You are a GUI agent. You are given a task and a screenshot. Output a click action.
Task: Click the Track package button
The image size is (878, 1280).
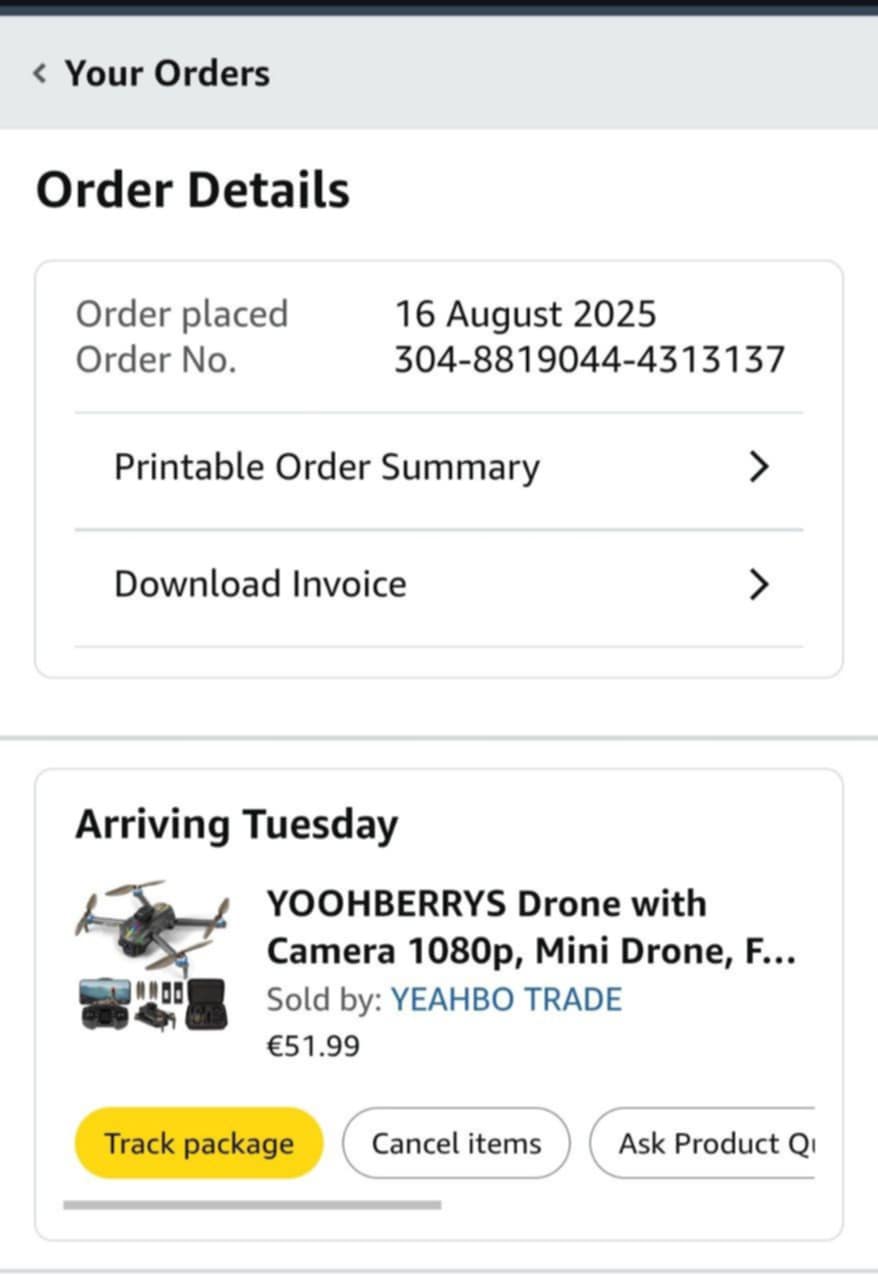pos(199,1143)
